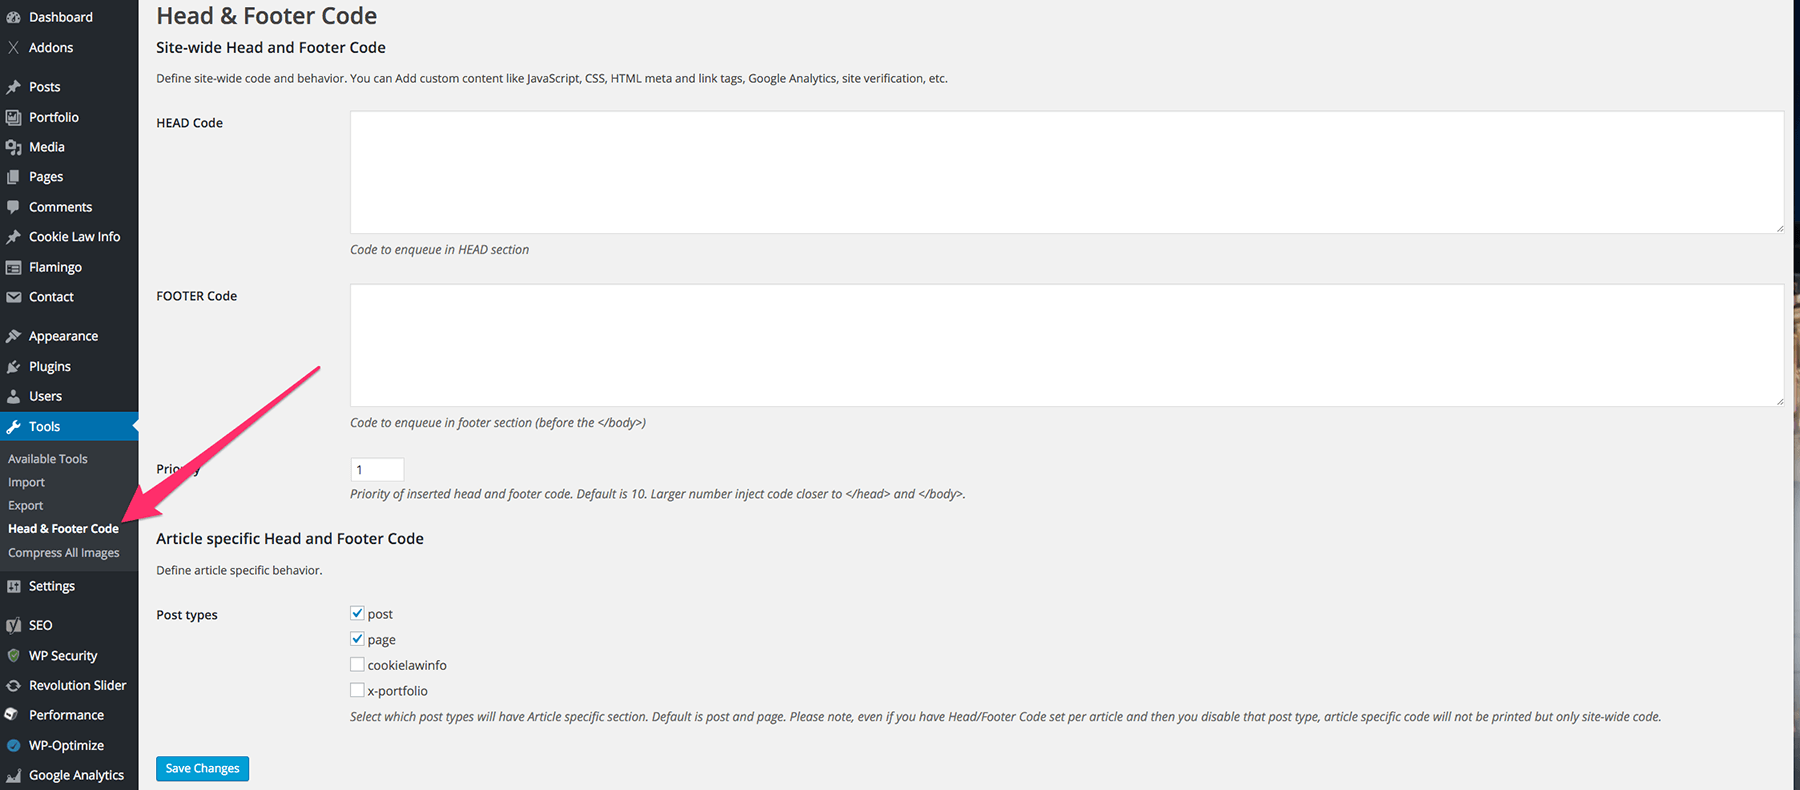This screenshot has width=1800, height=790.
Task: Enable the cookielawinfo checkbox
Action: 357,664
